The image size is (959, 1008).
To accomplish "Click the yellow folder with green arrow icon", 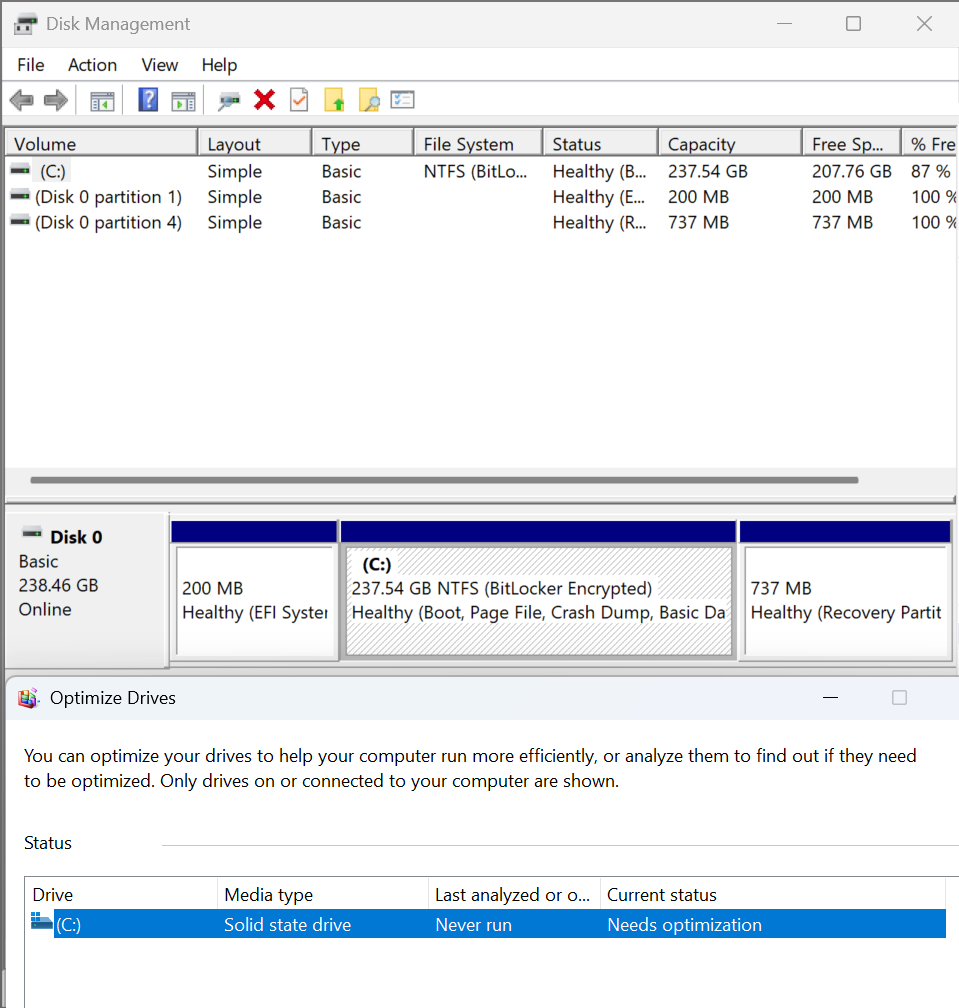I will click(334, 100).
